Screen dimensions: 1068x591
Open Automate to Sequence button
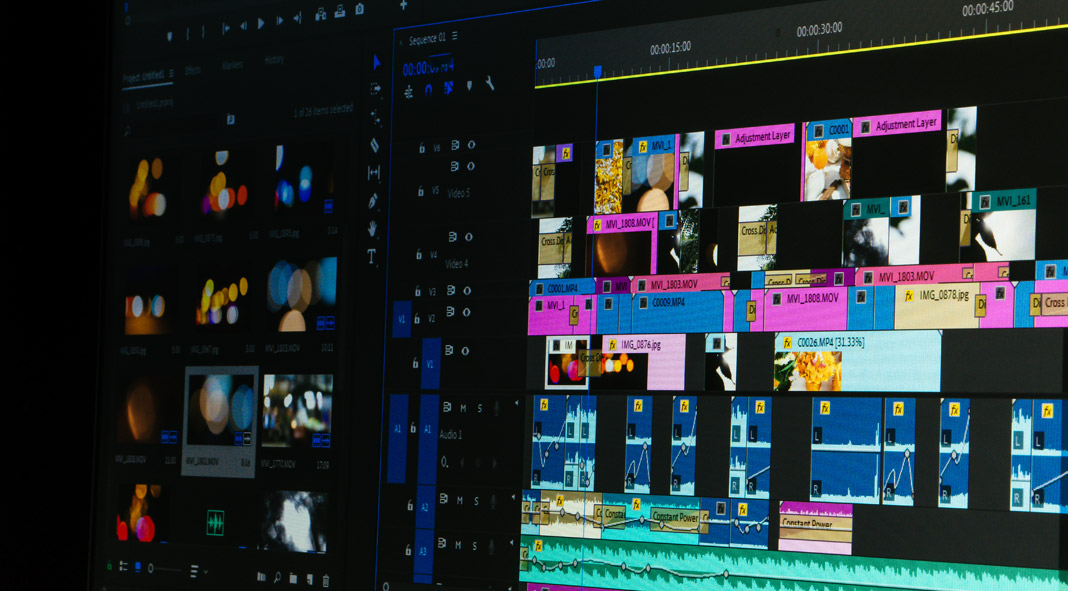tap(261, 577)
